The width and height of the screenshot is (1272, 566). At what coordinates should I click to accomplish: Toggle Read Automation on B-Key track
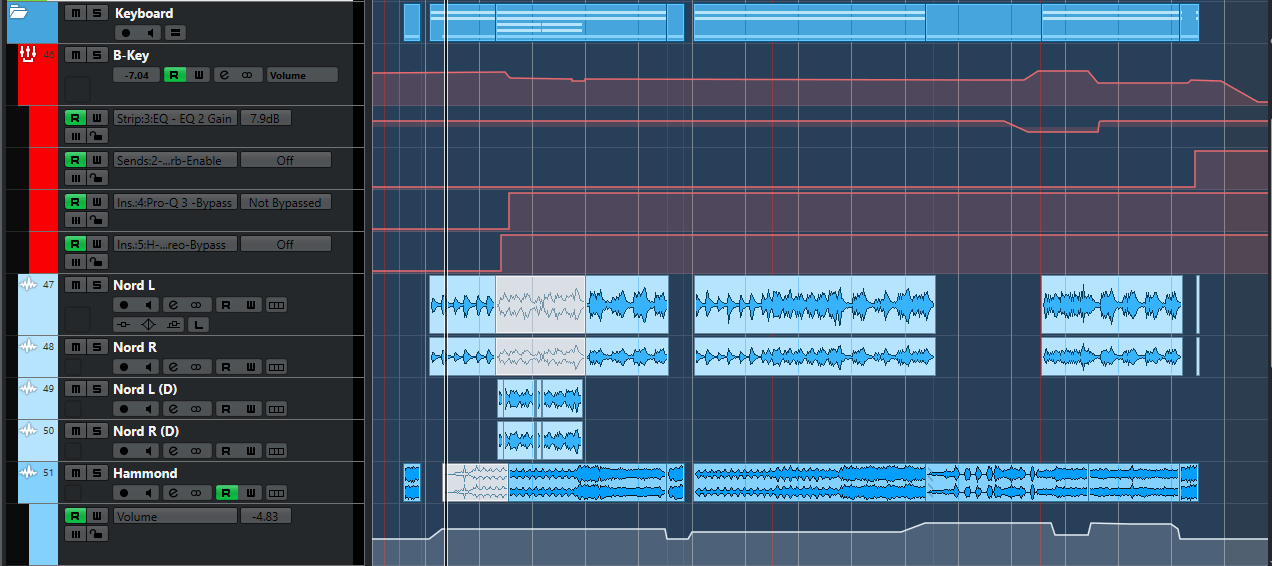point(174,75)
